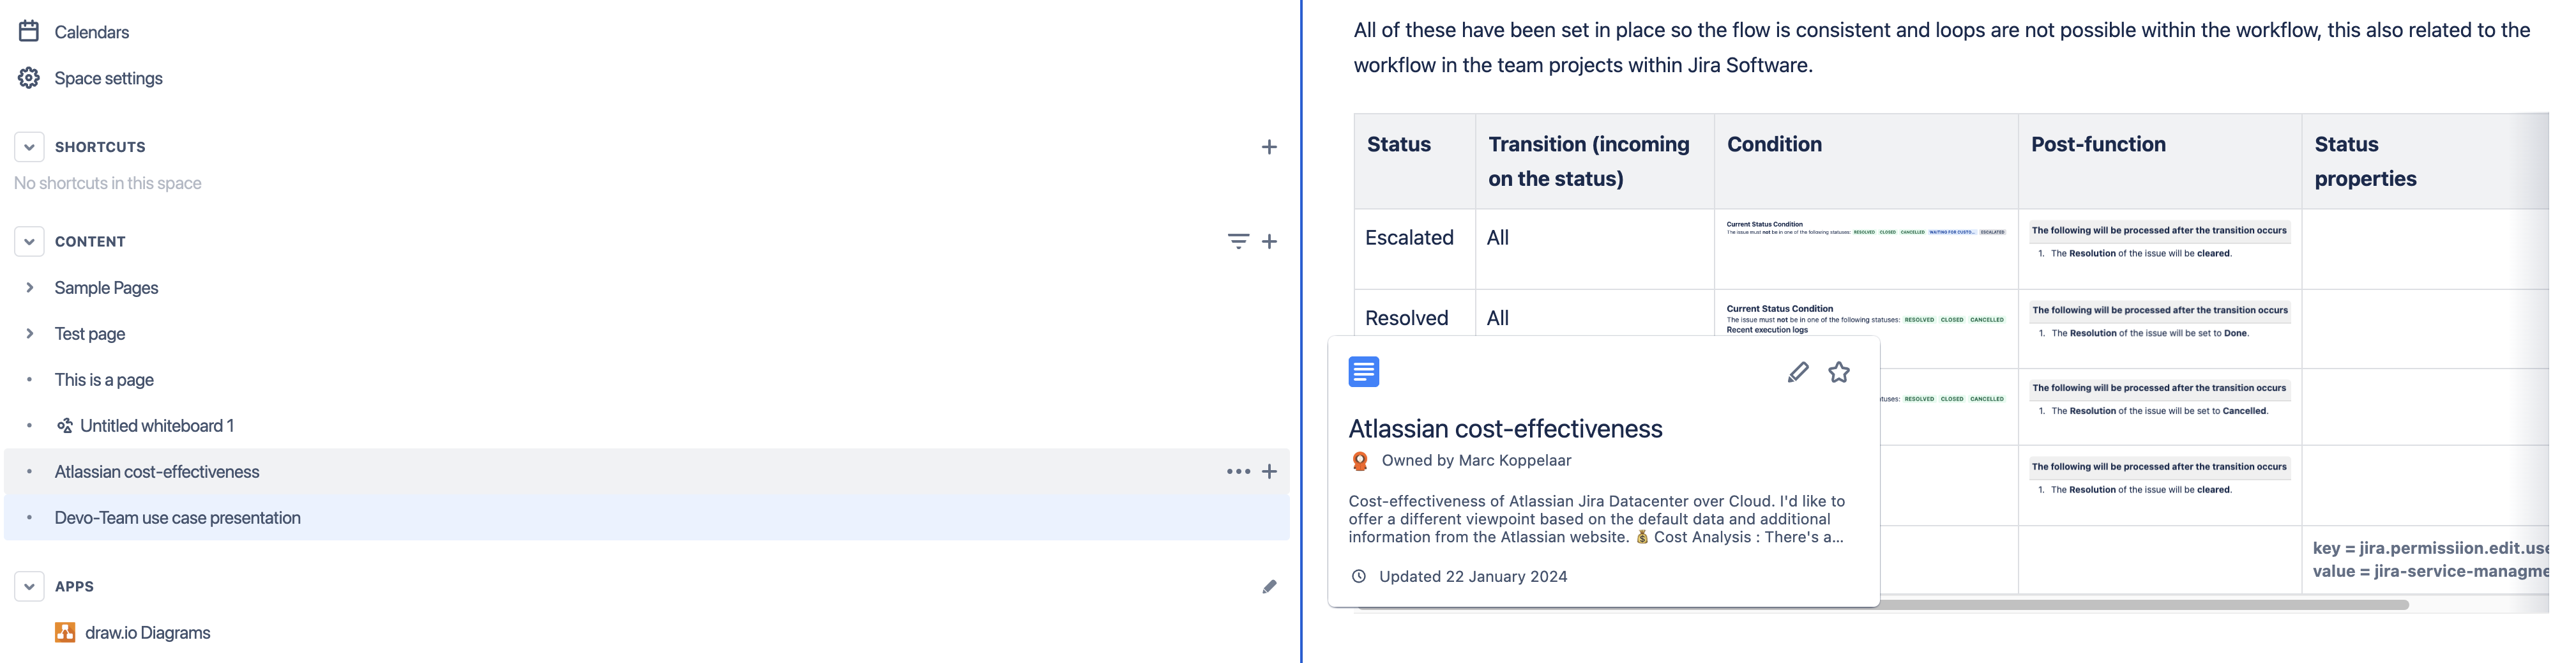2576x663 pixels.
Task: Select the page titled This is a page
Action: pos(104,379)
